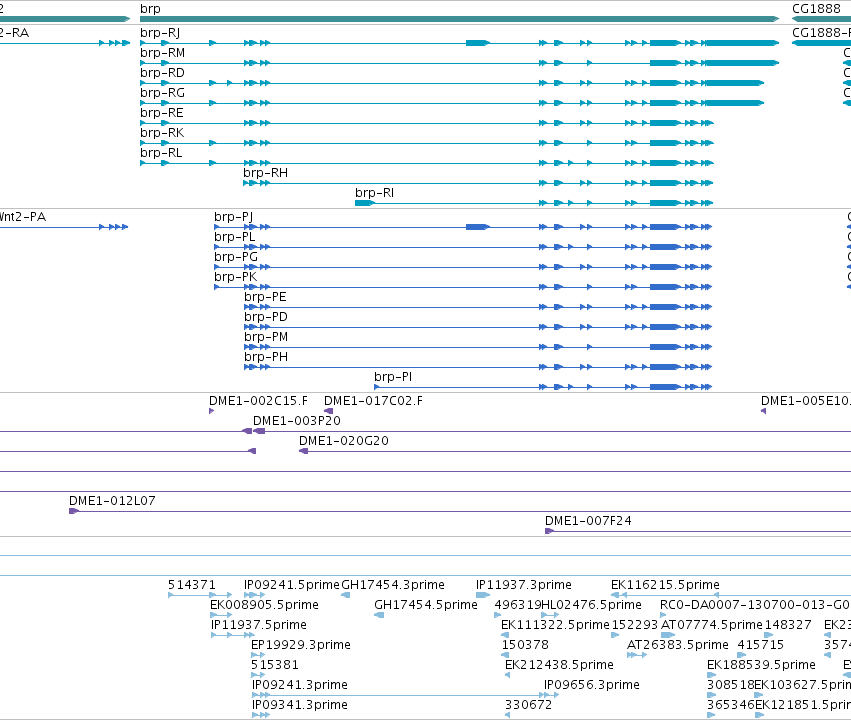Select EST EP19929.3prime
The height and width of the screenshot is (720, 851).
click(x=301, y=645)
